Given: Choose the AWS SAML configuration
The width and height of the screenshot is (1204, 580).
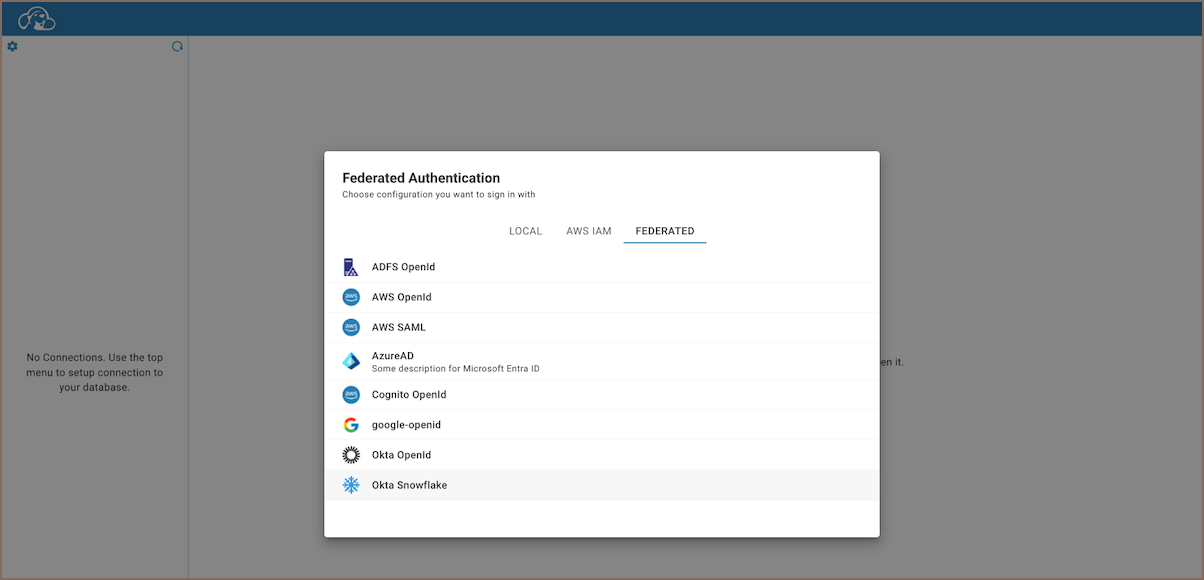Looking at the screenshot, I should pyautogui.click(x=399, y=327).
